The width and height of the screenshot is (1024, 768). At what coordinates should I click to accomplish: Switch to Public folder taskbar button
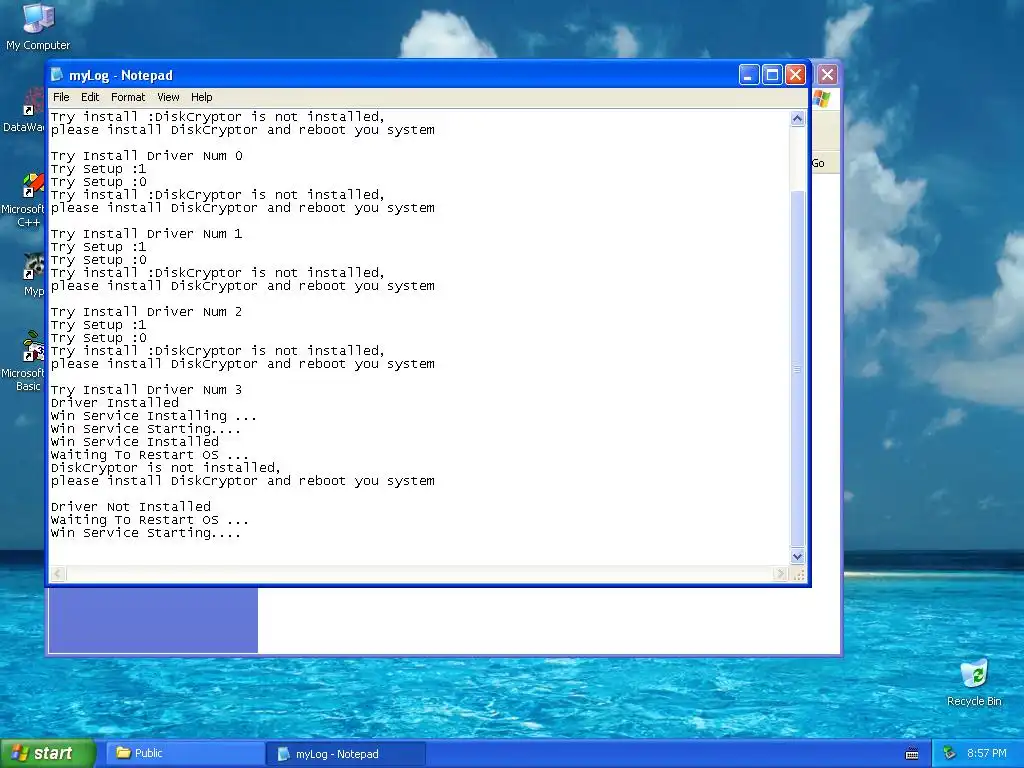click(x=185, y=754)
